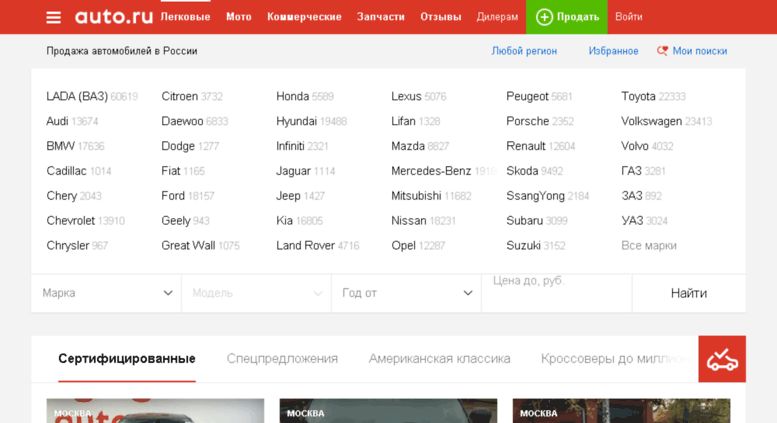The height and width of the screenshot is (423, 777).
Task: Open the Chery brand link
Action: [x=61, y=196]
